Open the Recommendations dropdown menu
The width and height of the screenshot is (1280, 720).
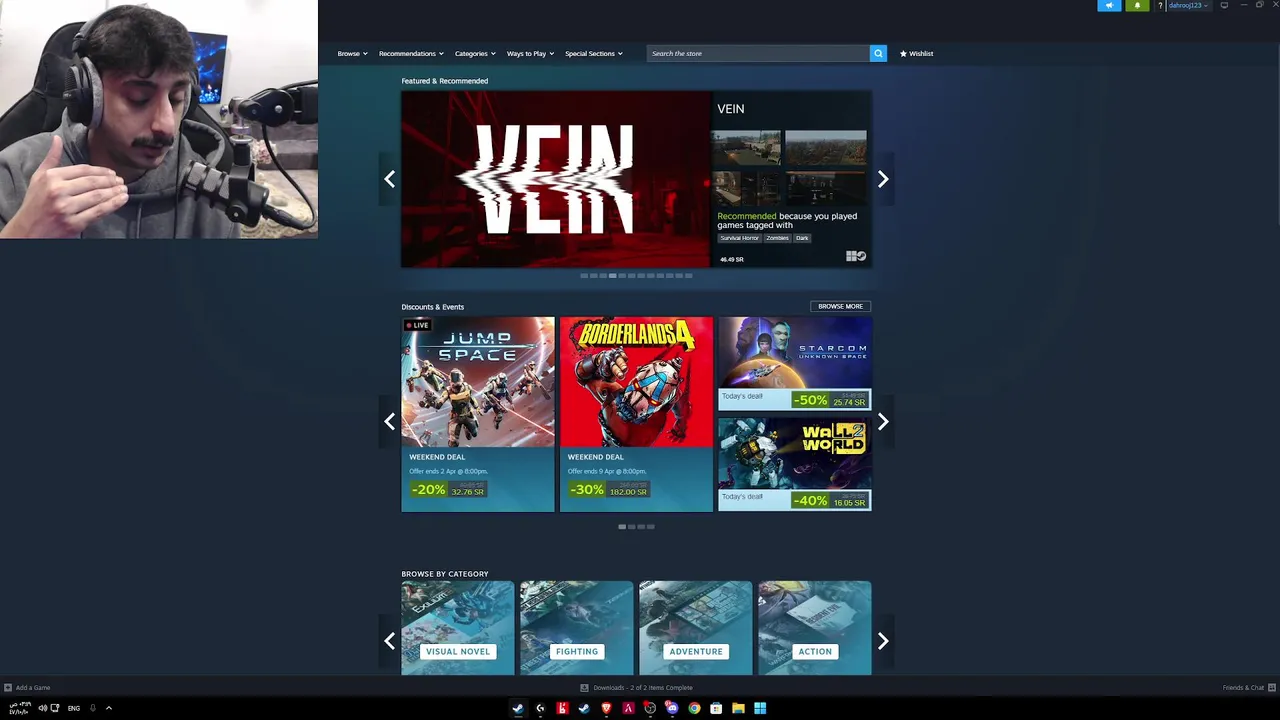point(410,53)
